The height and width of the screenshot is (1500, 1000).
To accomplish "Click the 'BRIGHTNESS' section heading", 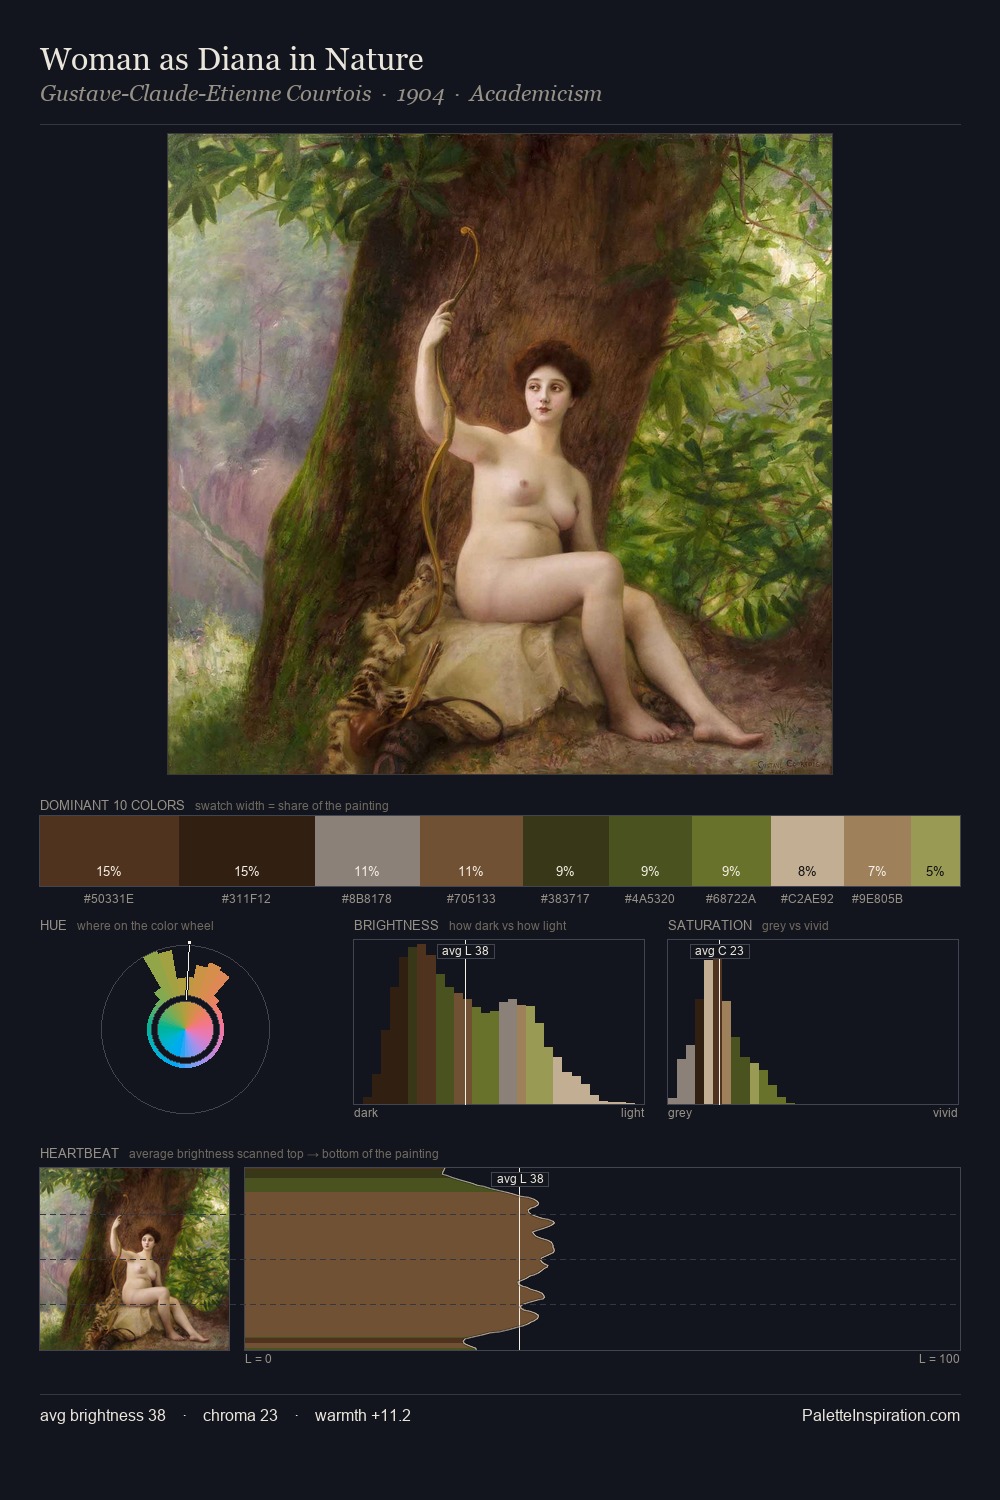I will tap(396, 925).
